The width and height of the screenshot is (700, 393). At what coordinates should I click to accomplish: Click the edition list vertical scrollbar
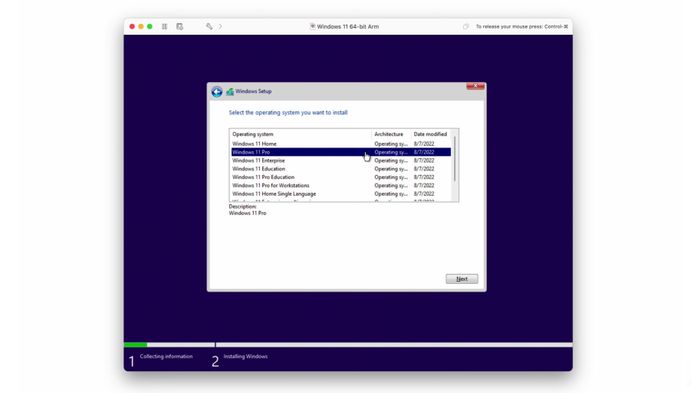point(455,160)
